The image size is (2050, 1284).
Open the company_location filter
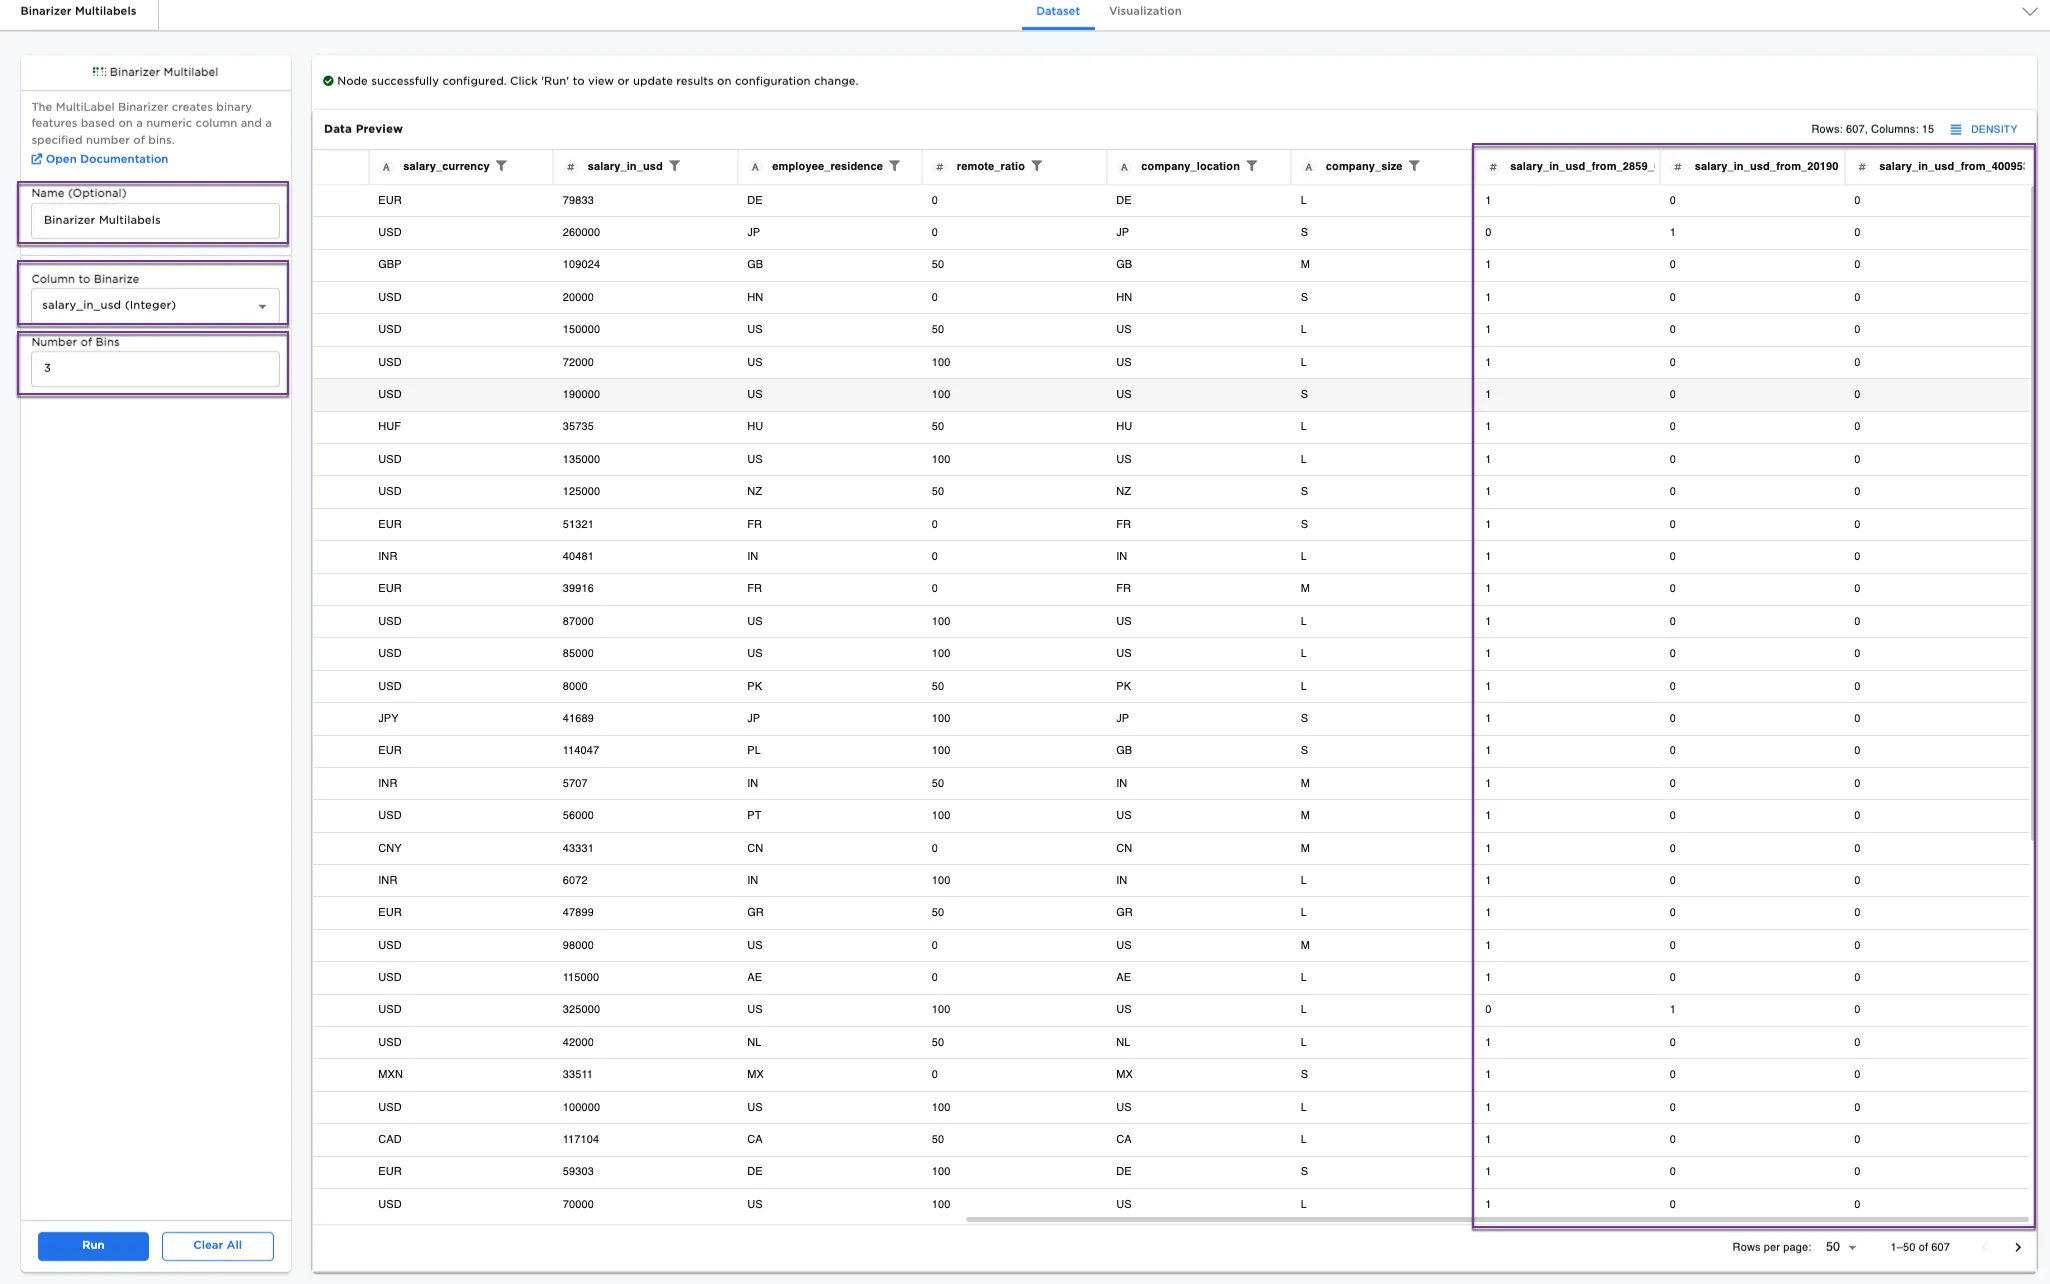1254,166
